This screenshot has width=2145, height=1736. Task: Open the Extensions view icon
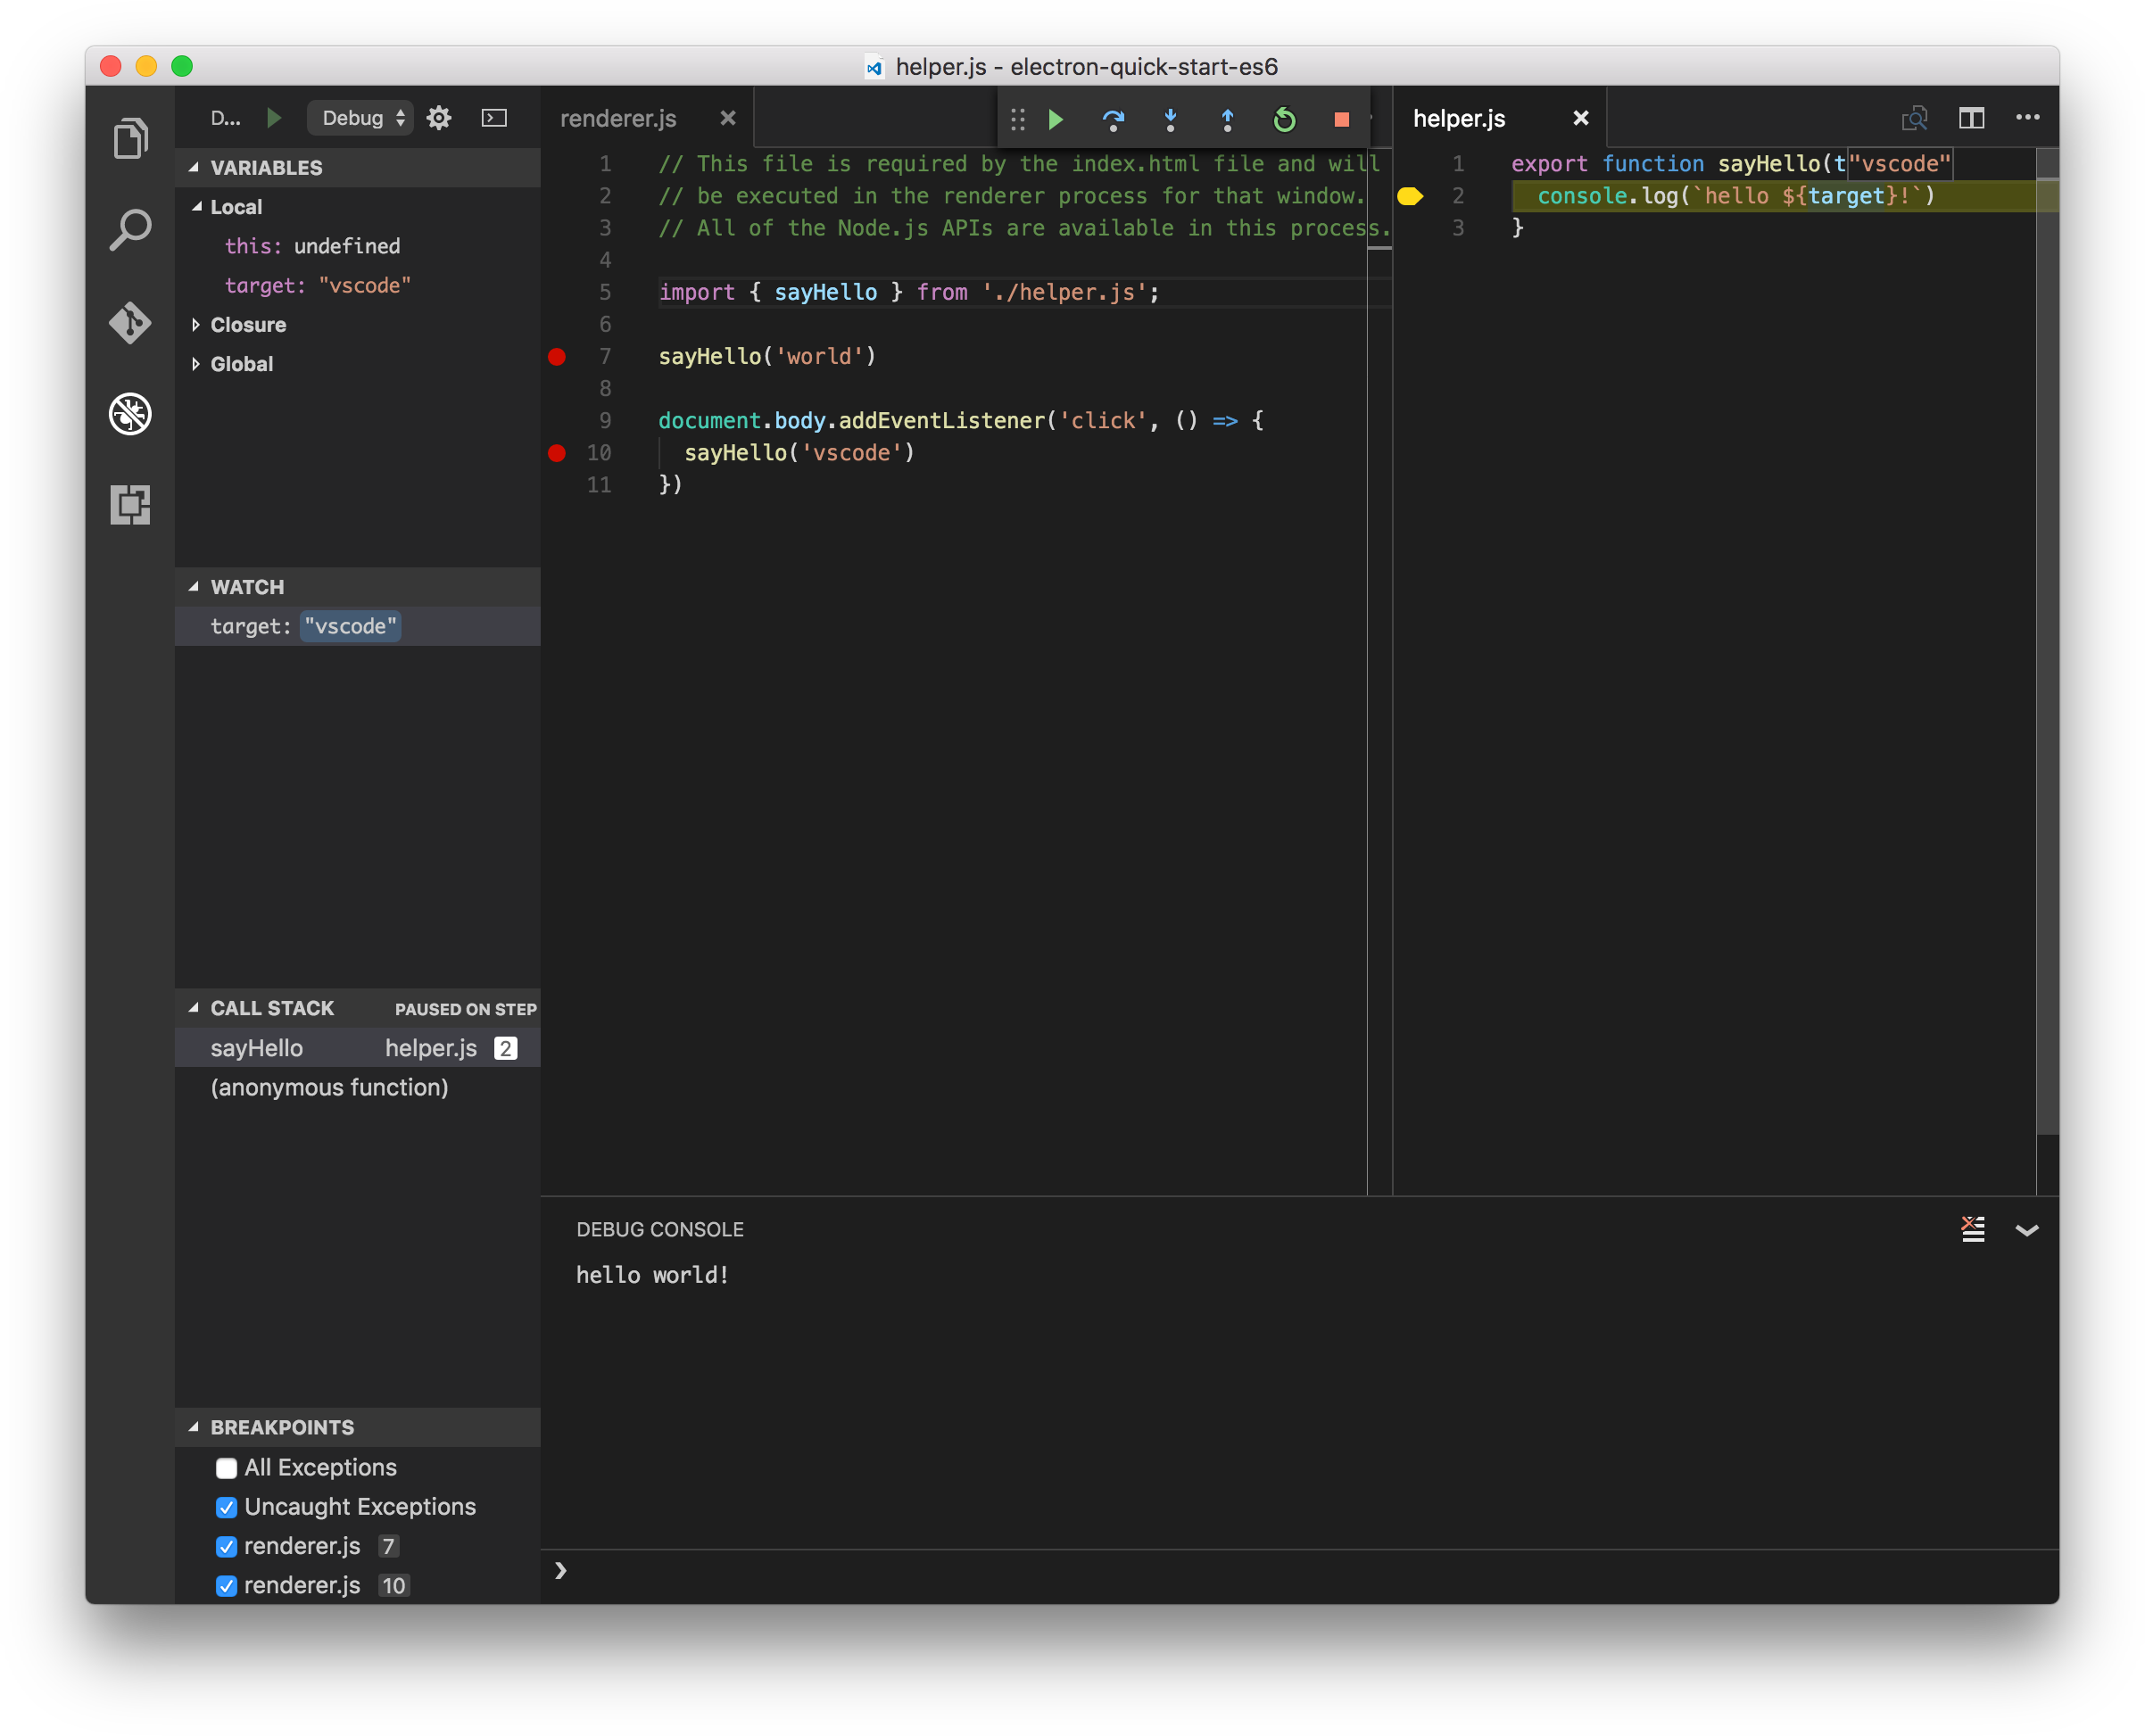(131, 505)
